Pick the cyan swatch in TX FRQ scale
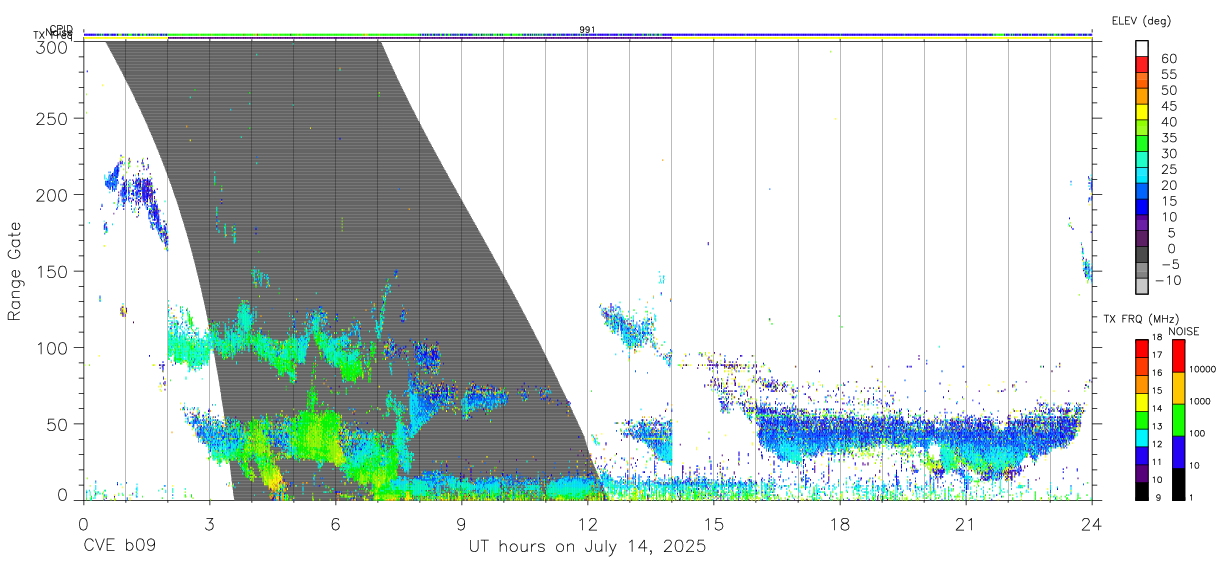1228x567 pixels. pyautogui.click(x=1142, y=438)
